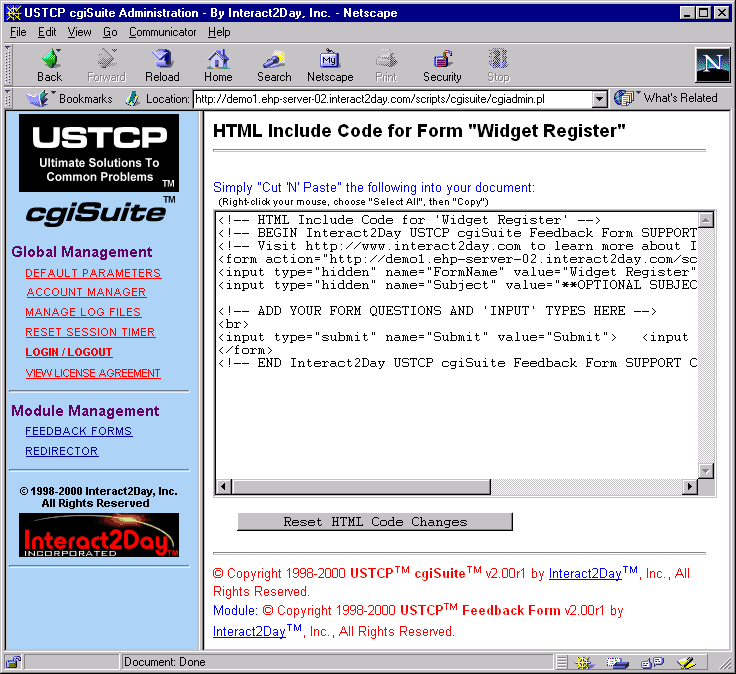The width and height of the screenshot is (736, 674).
Task: Open FEEDBACK FORMS module link
Action: click(79, 431)
